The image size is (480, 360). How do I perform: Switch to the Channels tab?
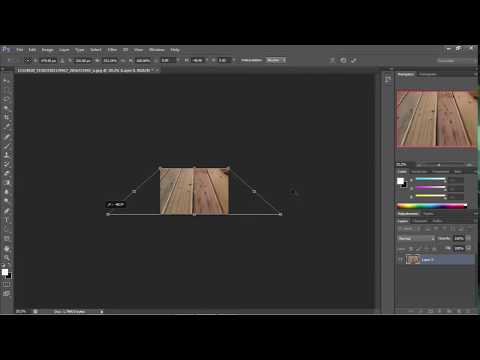pos(421,221)
